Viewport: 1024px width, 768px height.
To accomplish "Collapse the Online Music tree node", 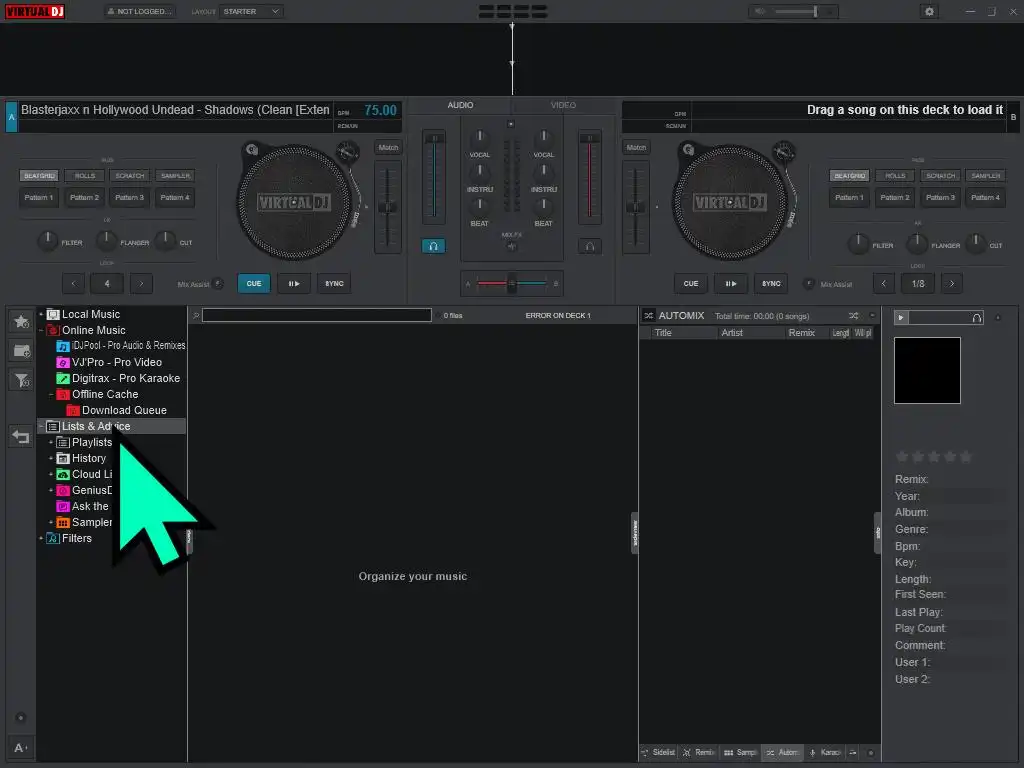I will click(41, 330).
